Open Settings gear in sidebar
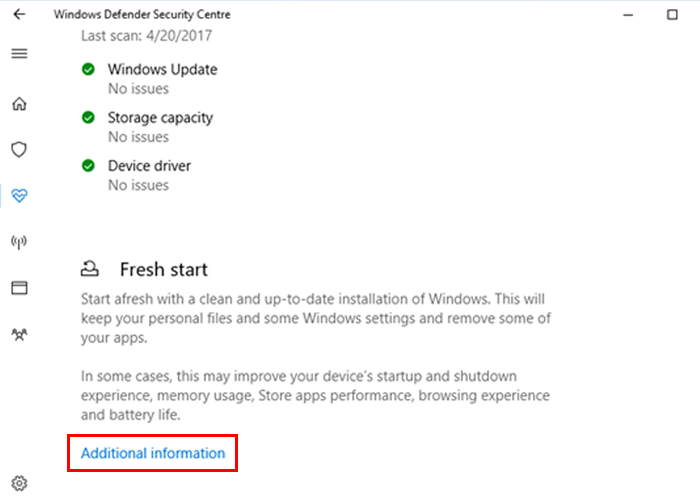700x500 pixels. click(19, 483)
